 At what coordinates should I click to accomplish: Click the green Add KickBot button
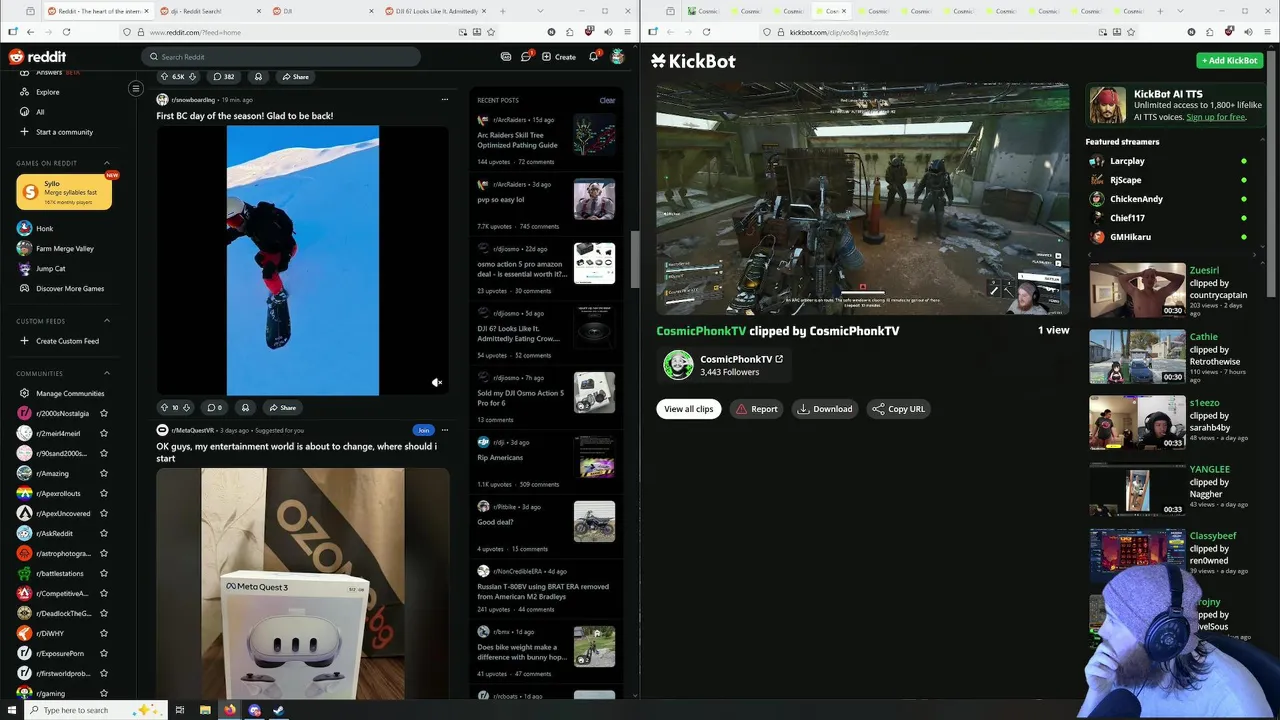pos(1230,60)
